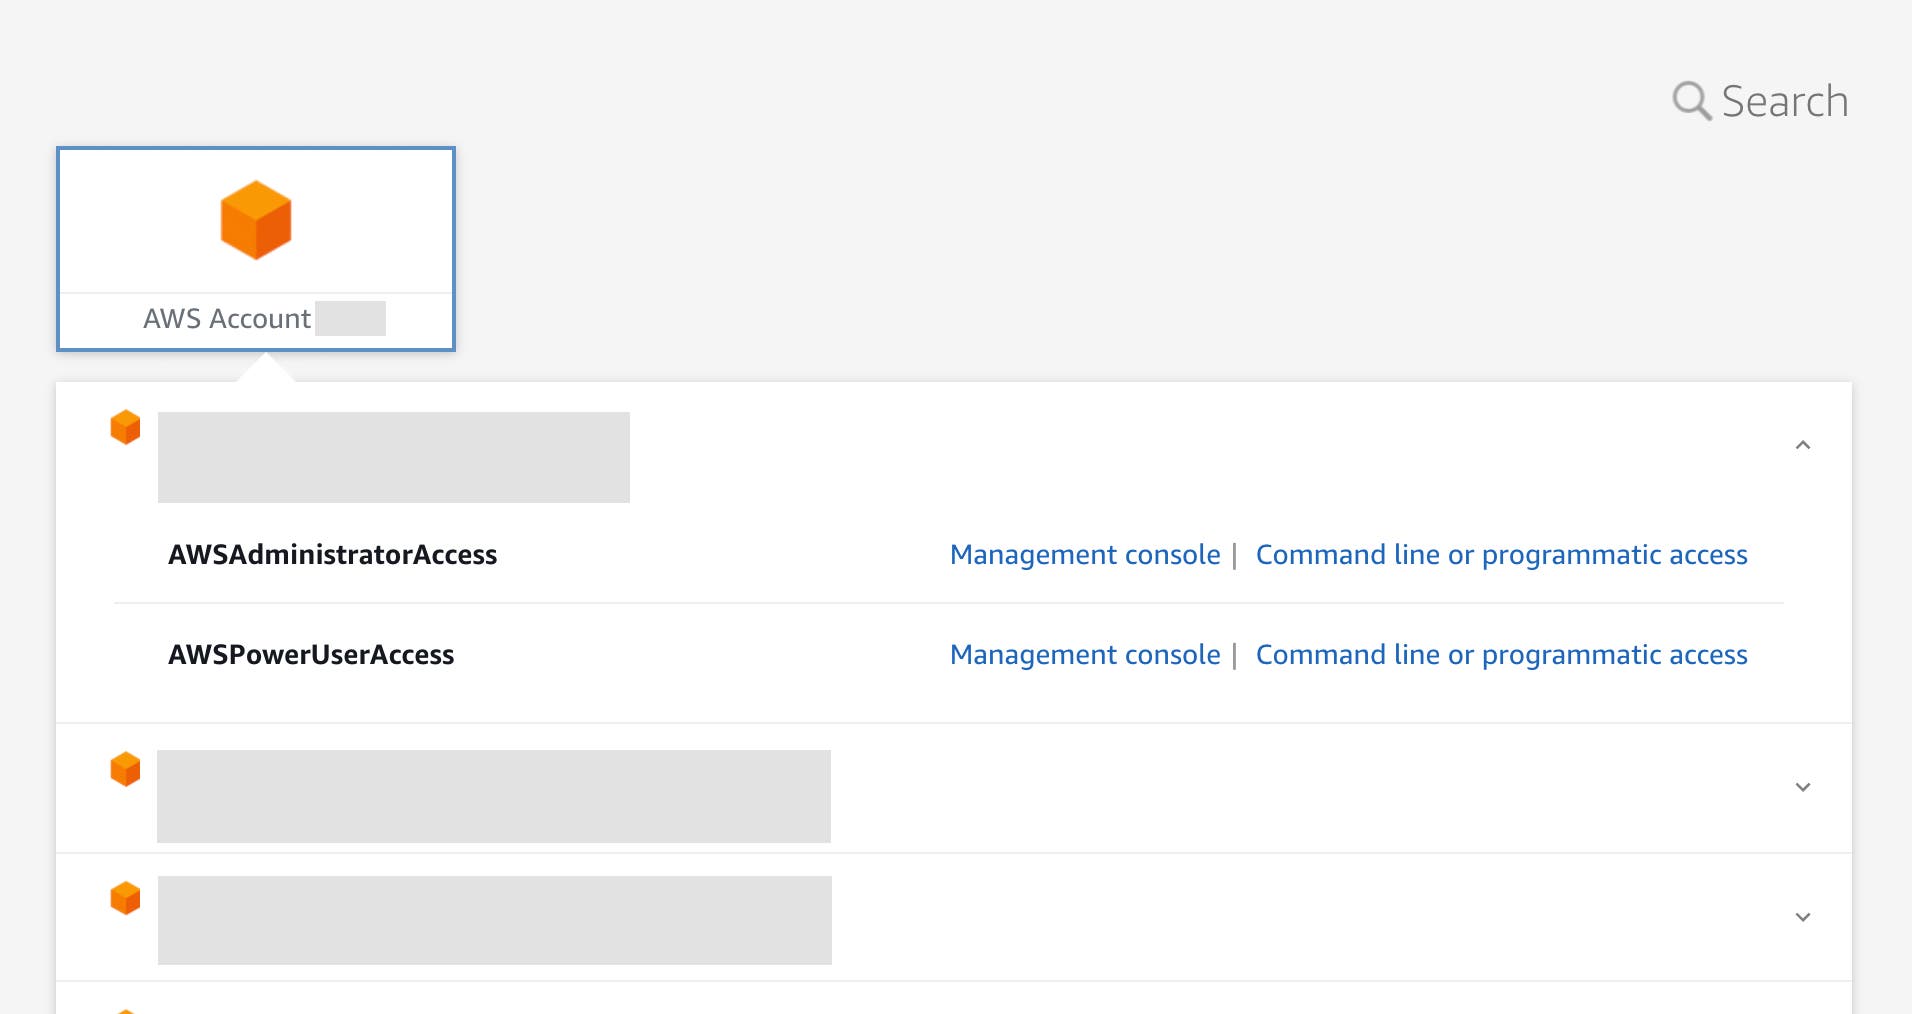
Task: Expand the second account's role list
Action: (x=1804, y=787)
